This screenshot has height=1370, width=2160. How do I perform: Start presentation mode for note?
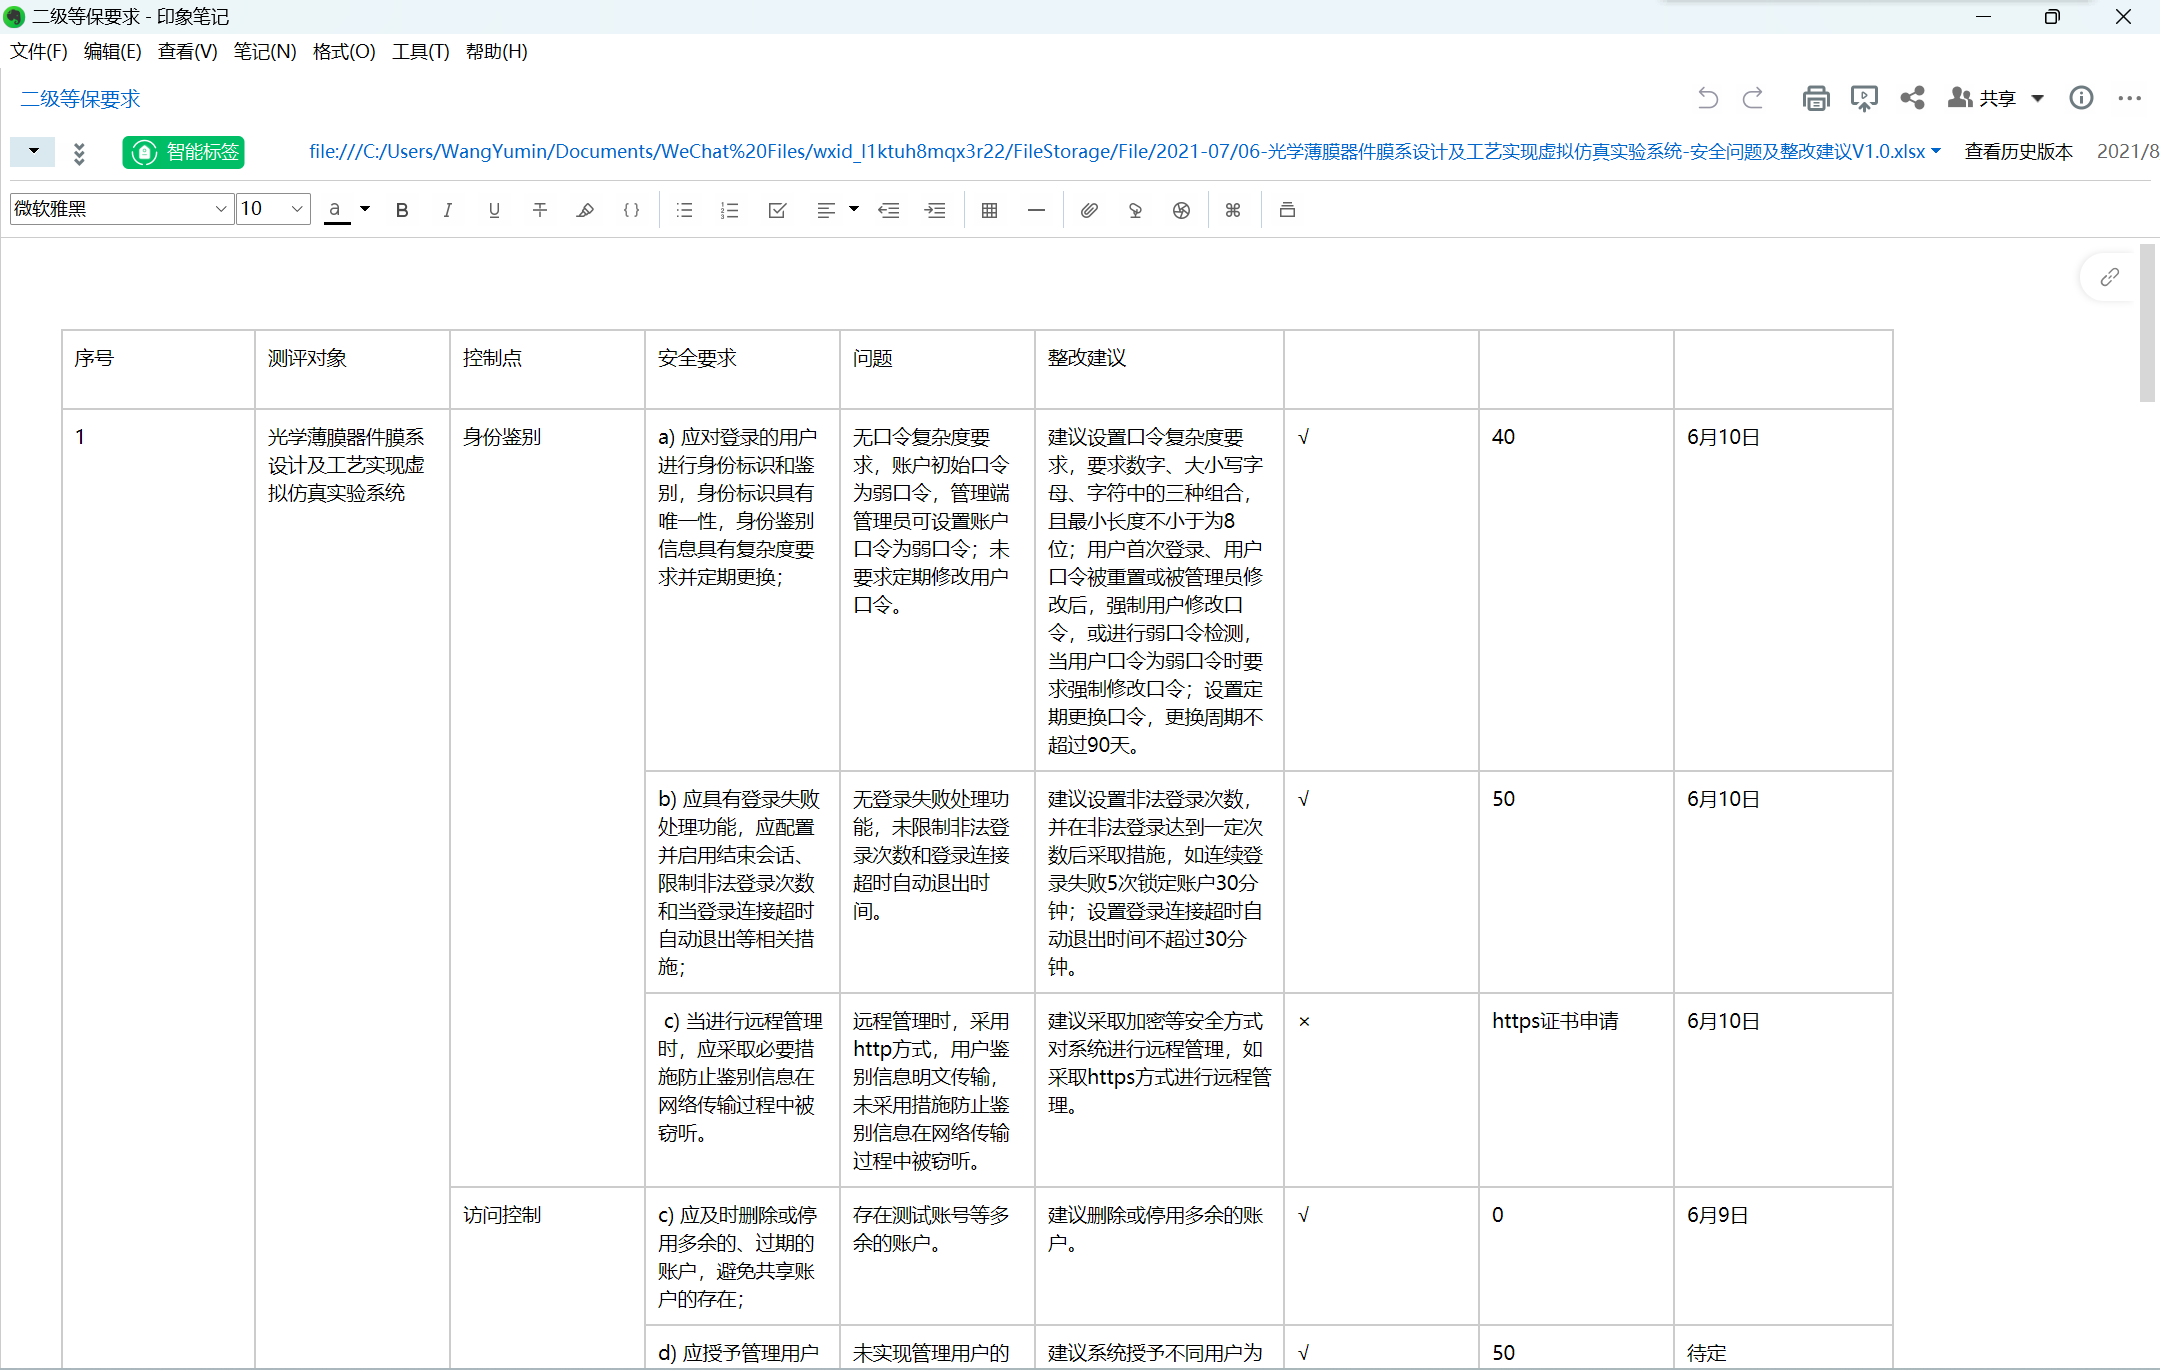pyautogui.click(x=1864, y=98)
